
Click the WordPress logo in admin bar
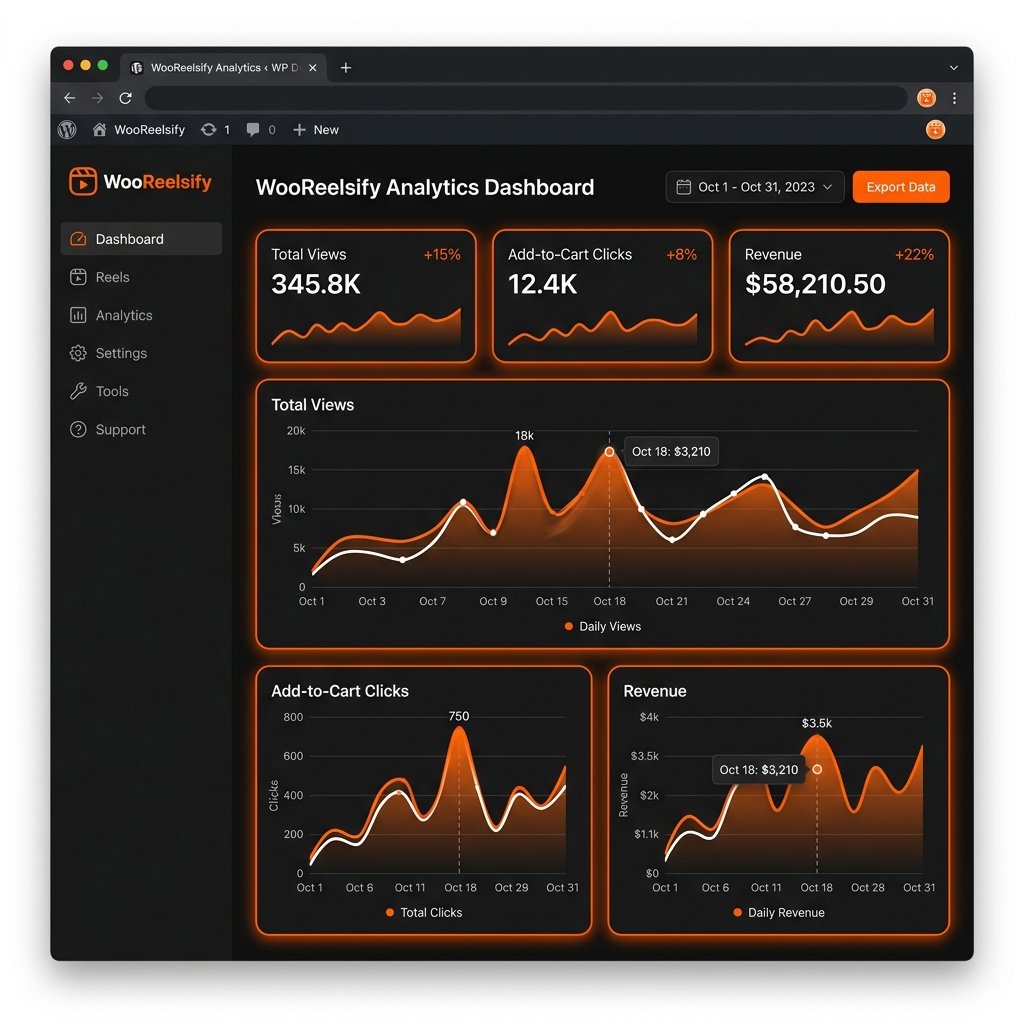click(67, 129)
